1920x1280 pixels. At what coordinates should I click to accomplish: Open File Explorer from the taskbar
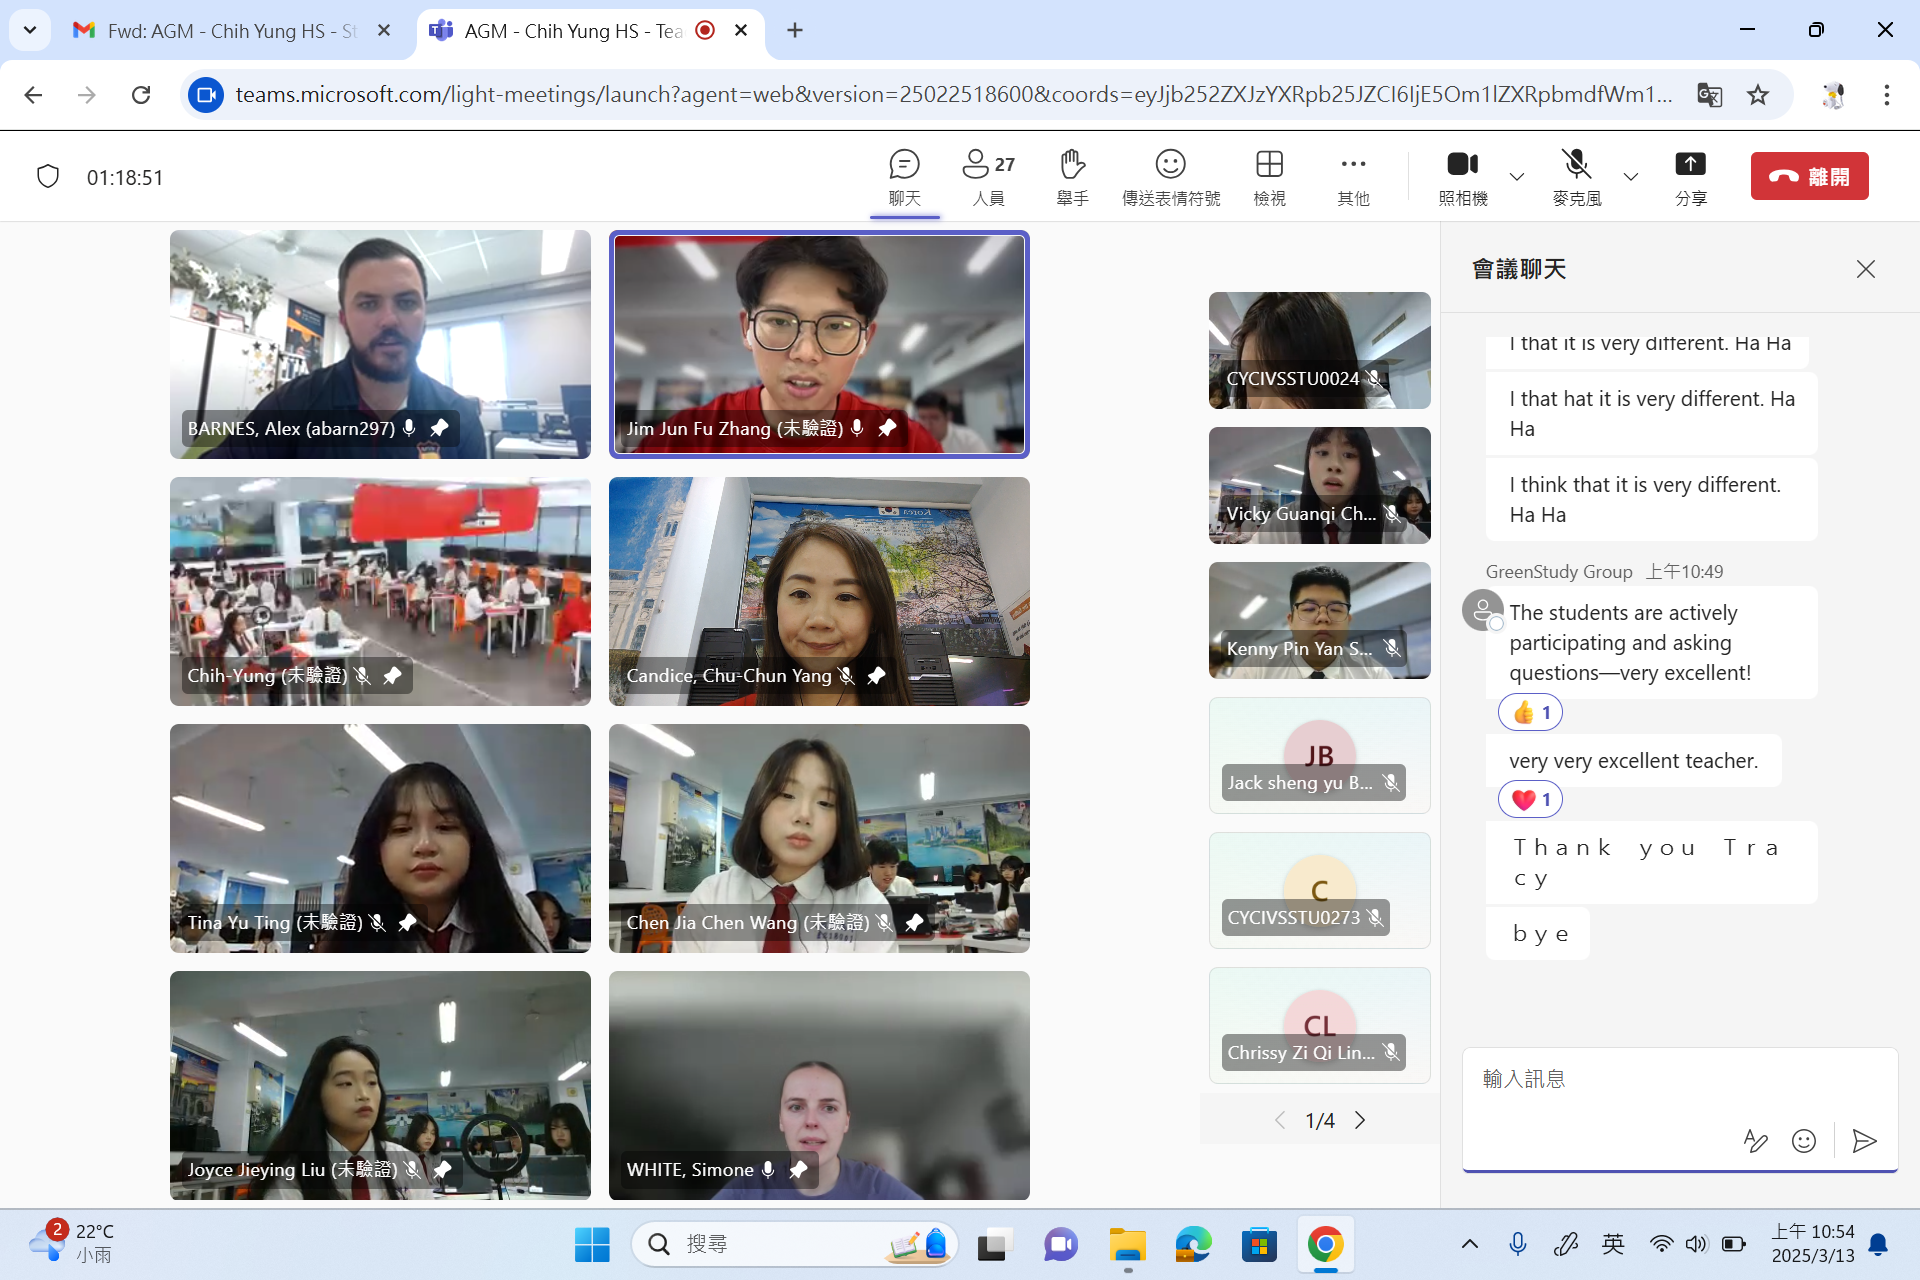(1127, 1244)
